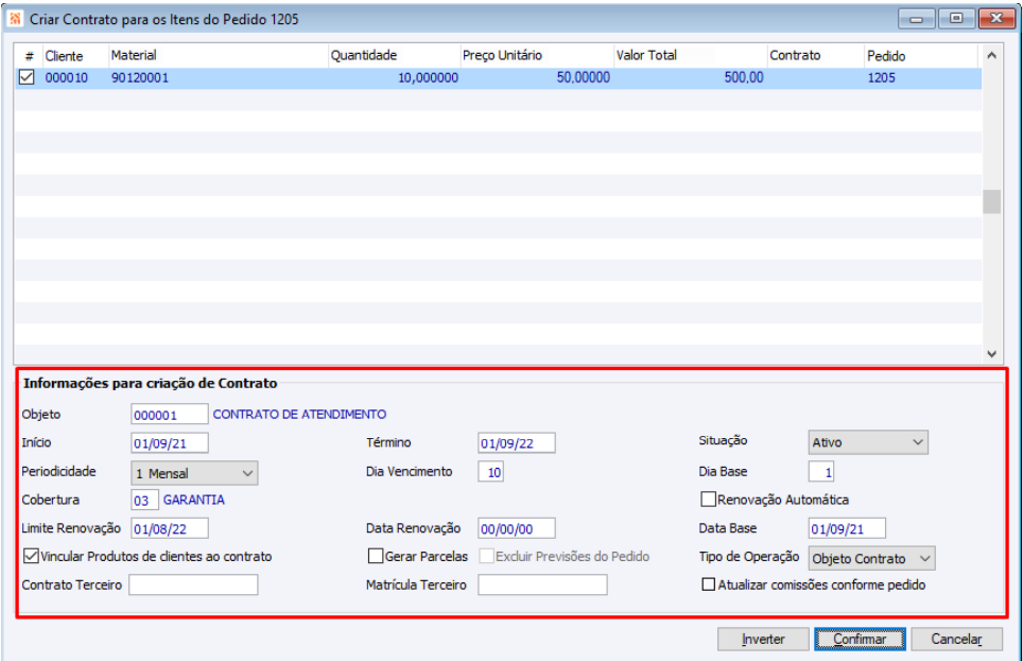Screen dimensions: 1022x661
Task: Uncheck Vincular Produtos de clientes ao contrato
Action: pyautogui.click(x=31, y=556)
